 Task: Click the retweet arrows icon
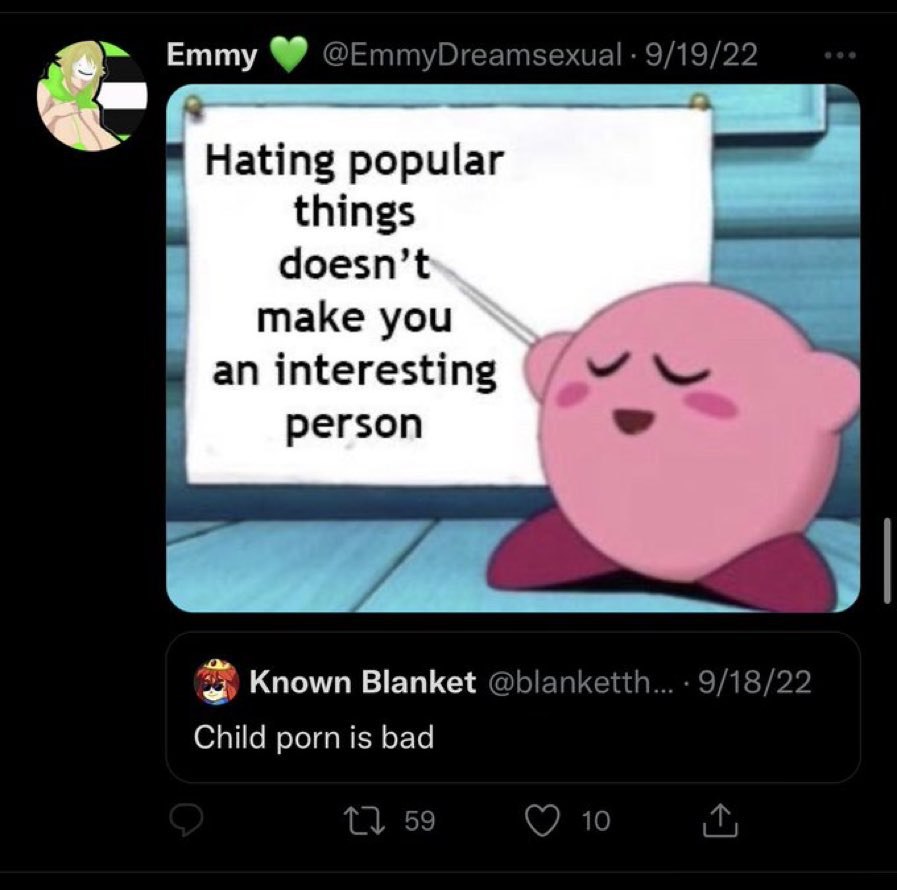[367, 821]
